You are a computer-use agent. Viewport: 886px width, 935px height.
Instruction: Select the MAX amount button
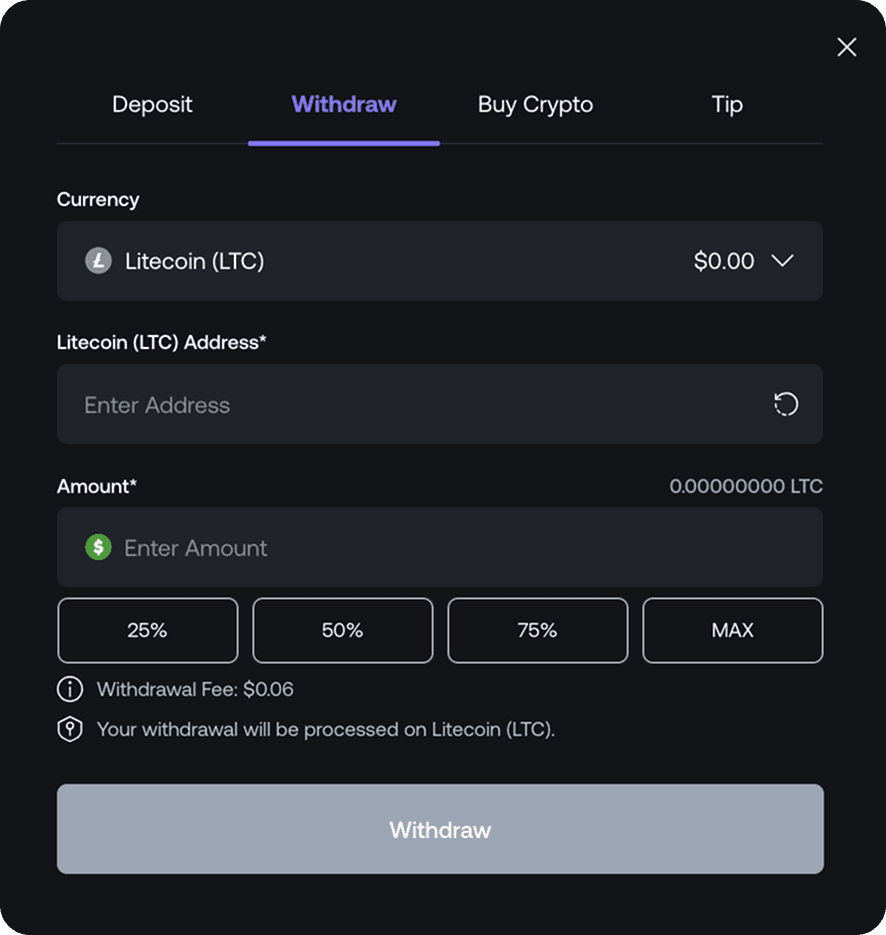732,630
